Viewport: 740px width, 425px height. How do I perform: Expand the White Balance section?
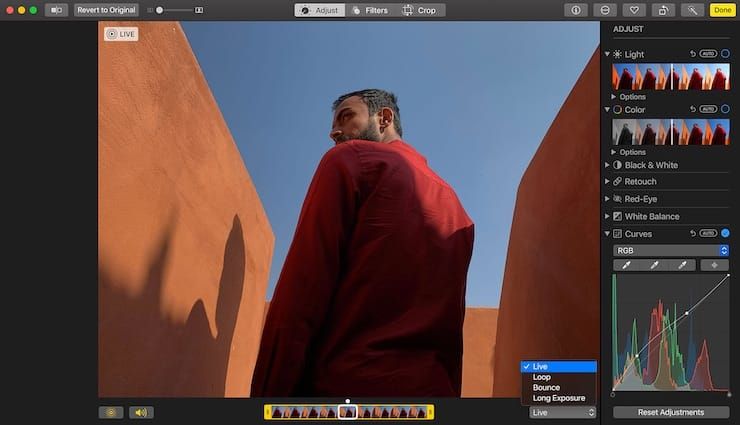click(607, 216)
